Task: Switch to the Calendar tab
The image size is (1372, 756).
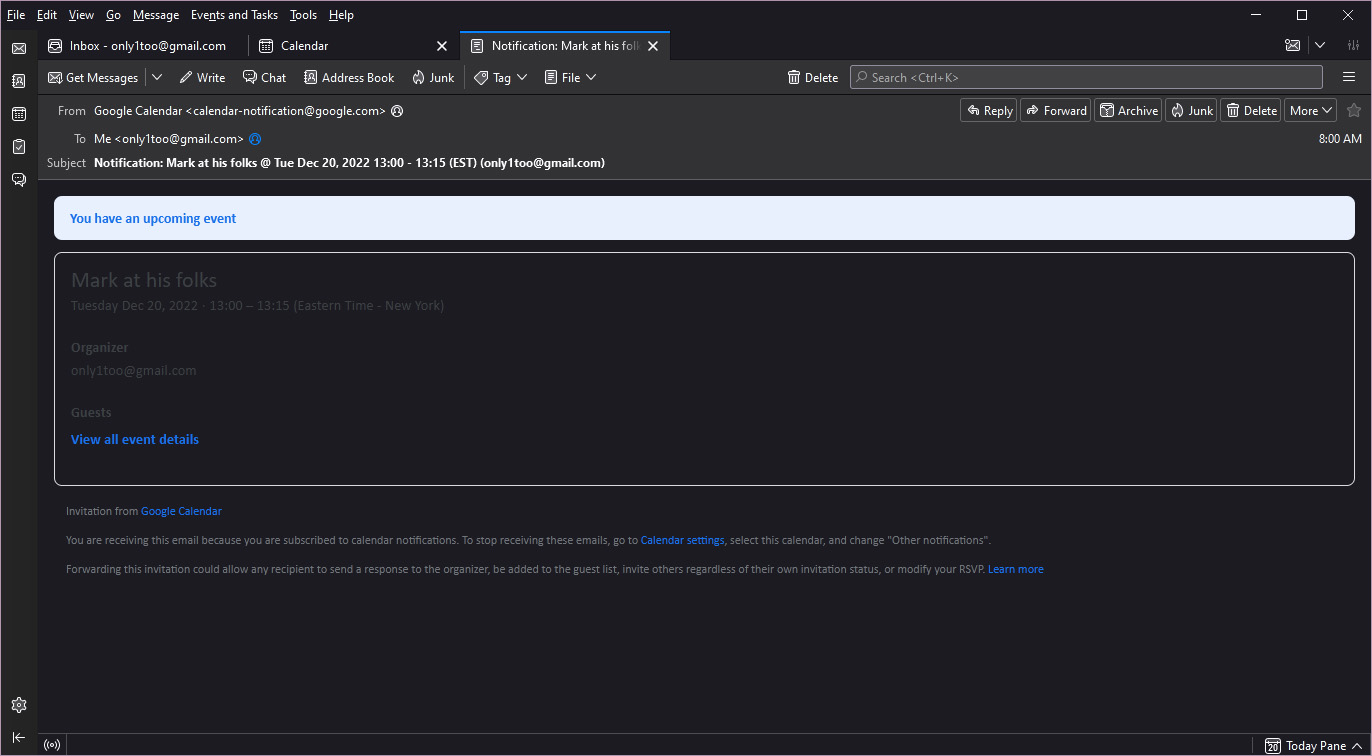Action: [x=304, y=46]
